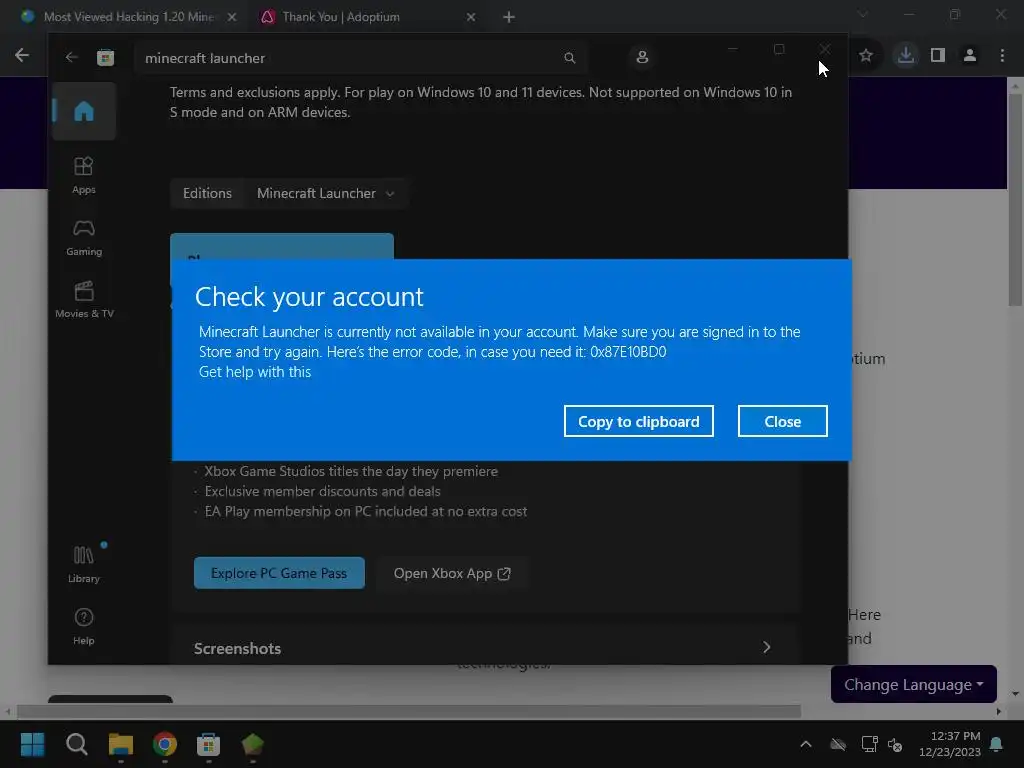Close the Most Viewed Hacking tab
The width and height of the screenshot is (1024, 768).
(x=231, y=17)
